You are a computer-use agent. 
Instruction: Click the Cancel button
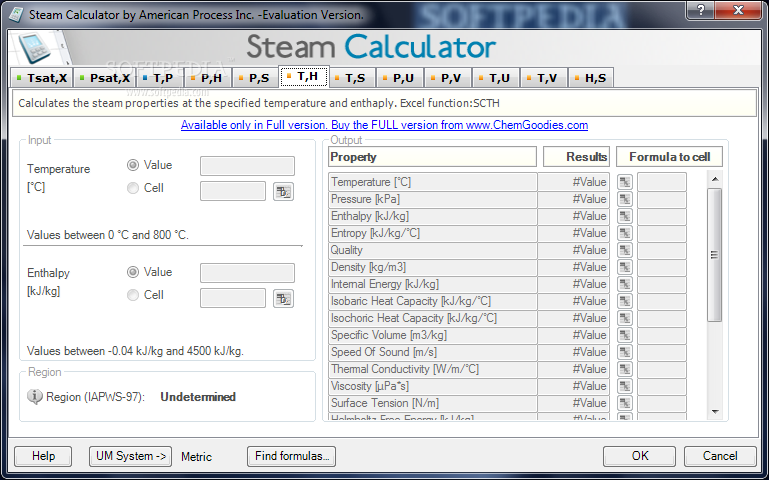click(720, 456)
